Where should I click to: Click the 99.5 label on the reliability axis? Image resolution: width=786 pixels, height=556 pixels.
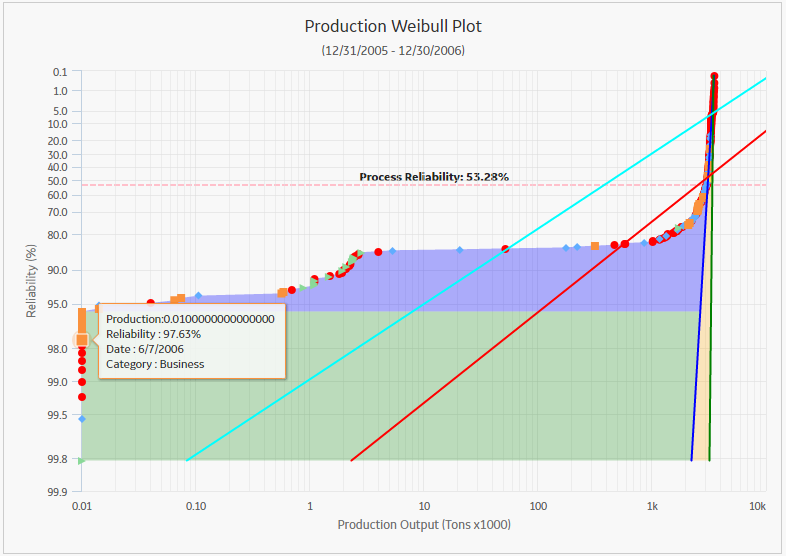coord(58,415)
